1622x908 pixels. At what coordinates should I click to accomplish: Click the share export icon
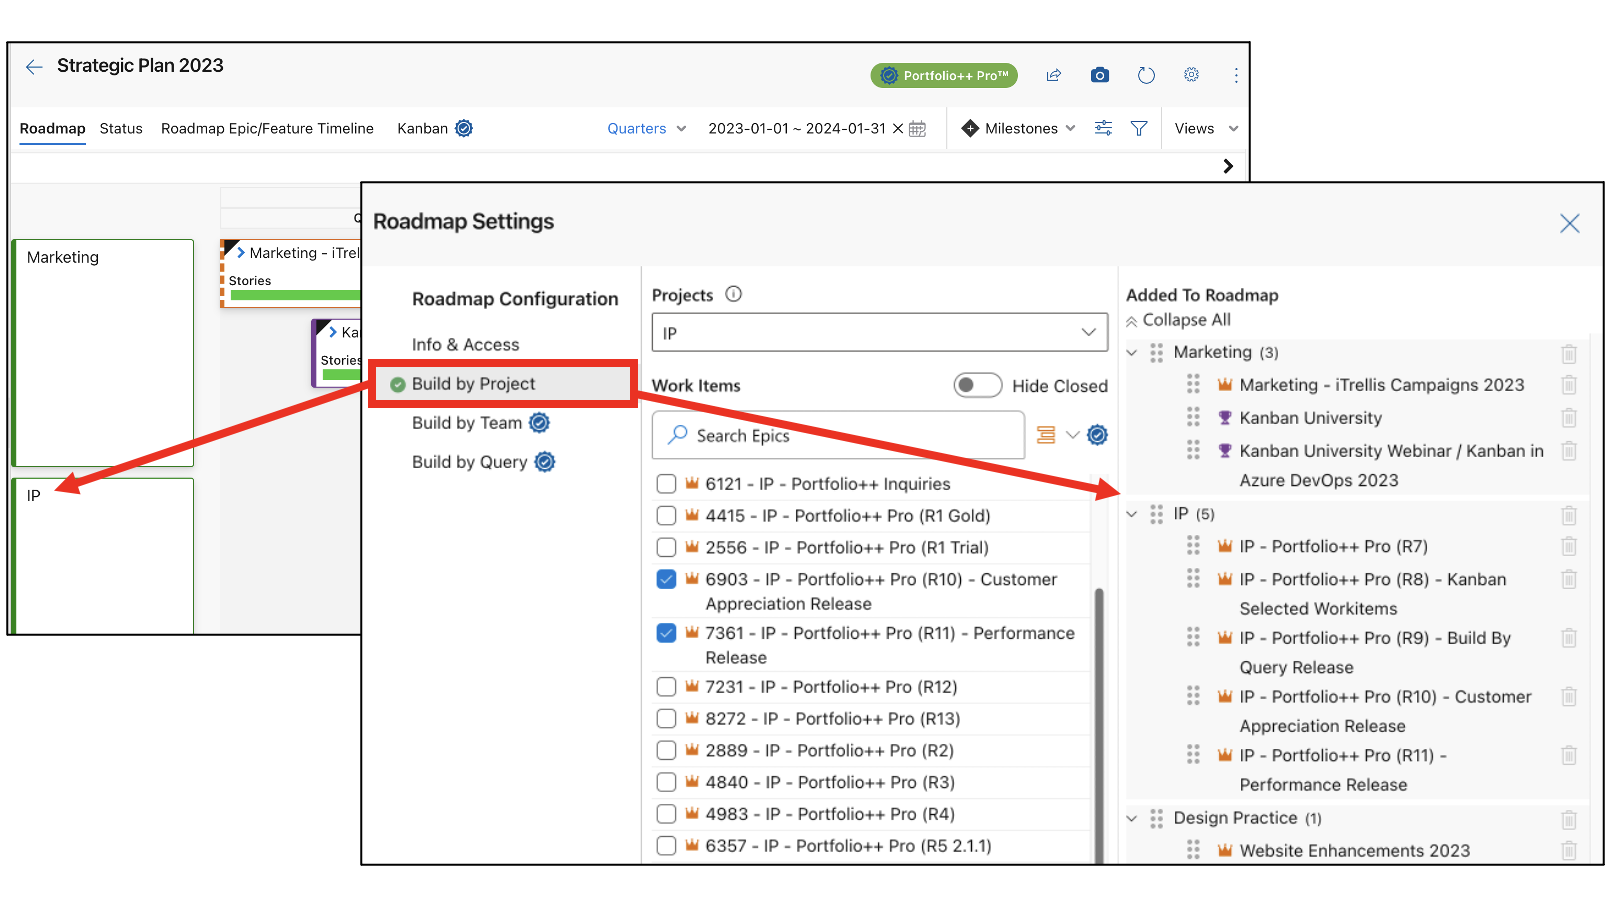1053,75
